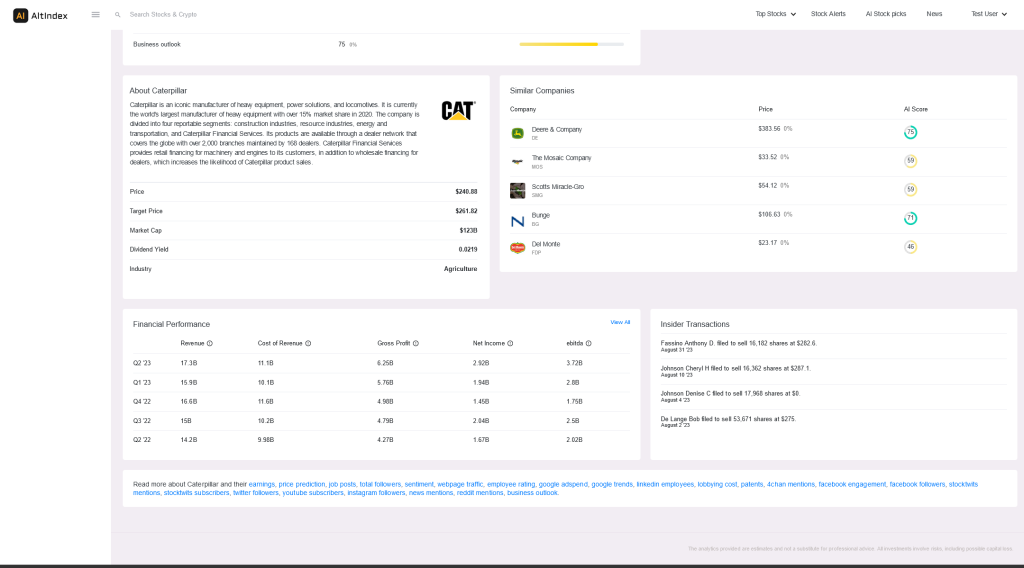The image size is (1024, 568).
Task: Open the job posts link
Action: 342,484
